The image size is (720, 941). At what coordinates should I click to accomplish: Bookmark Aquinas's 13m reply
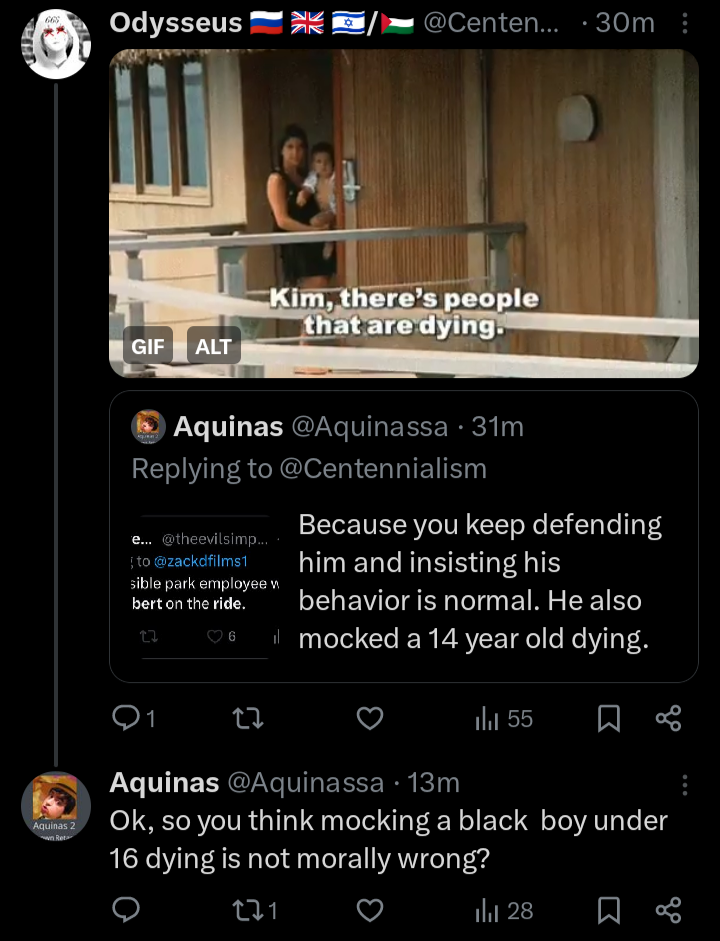[x=608, y=910]
